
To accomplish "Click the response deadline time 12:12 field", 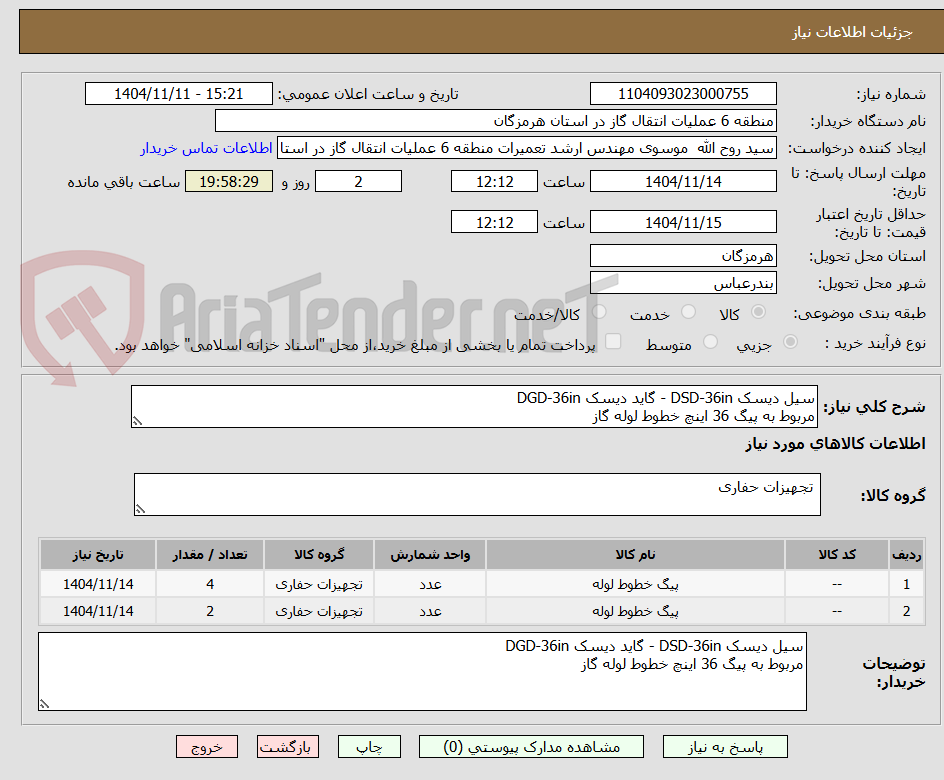I will [494, 181].
